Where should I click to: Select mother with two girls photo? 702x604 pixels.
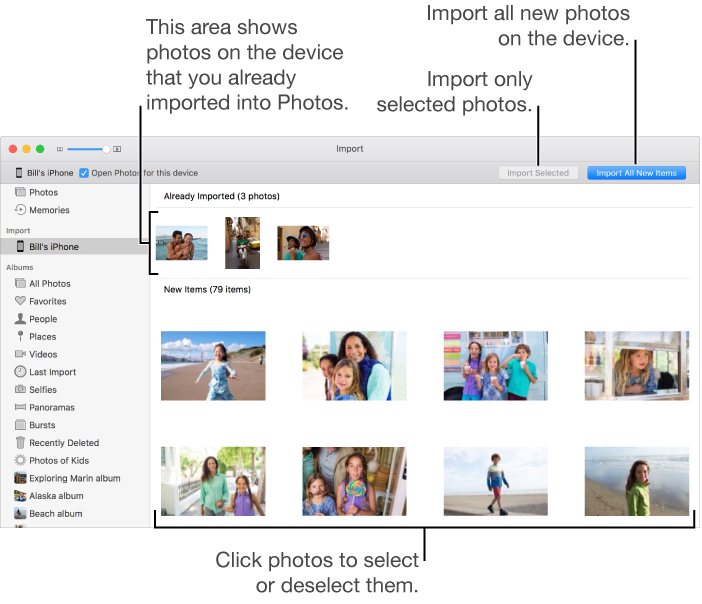(x=354, y=366)
